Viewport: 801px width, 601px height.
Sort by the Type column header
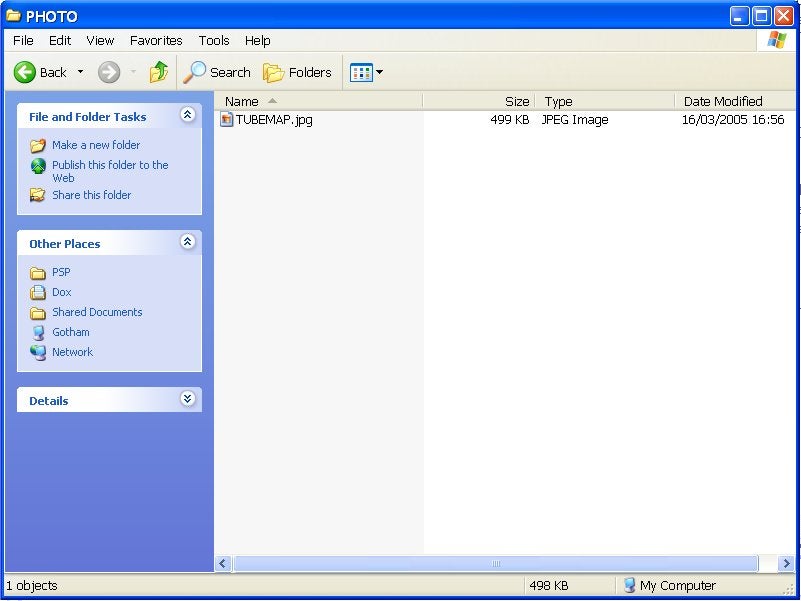605,101
